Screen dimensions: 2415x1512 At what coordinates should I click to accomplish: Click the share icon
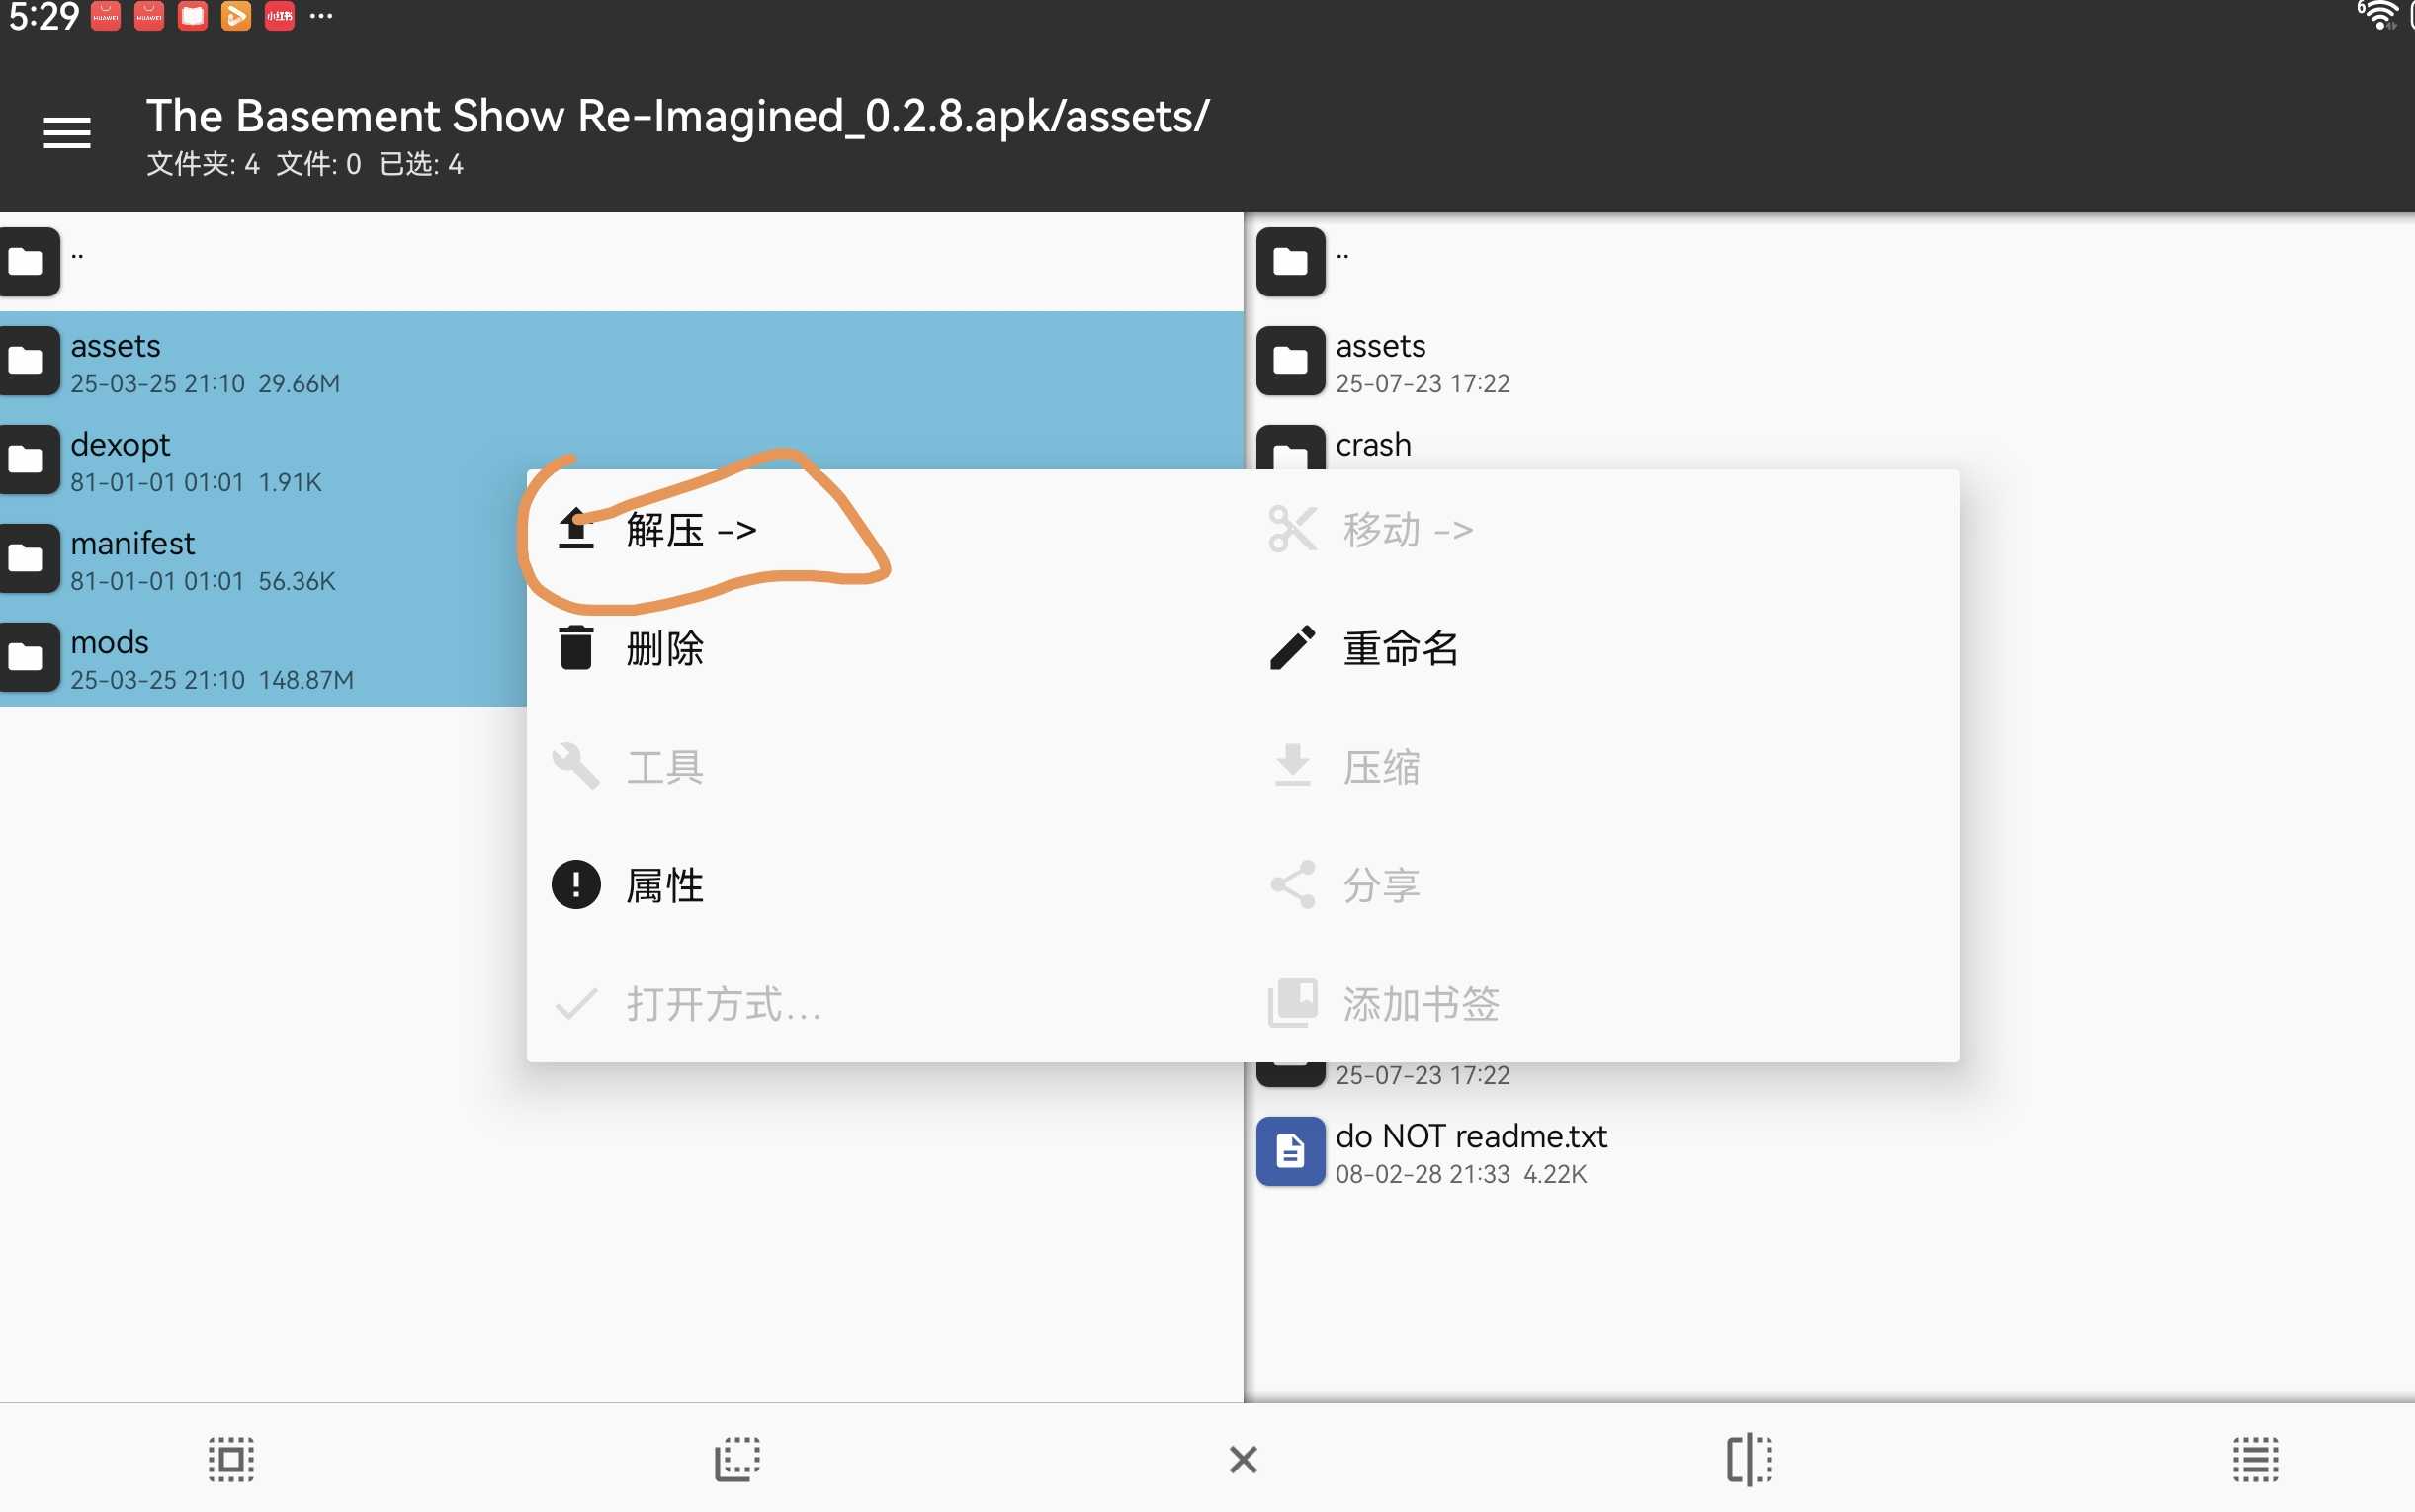pyautogui.click(x=1292, y=885)
